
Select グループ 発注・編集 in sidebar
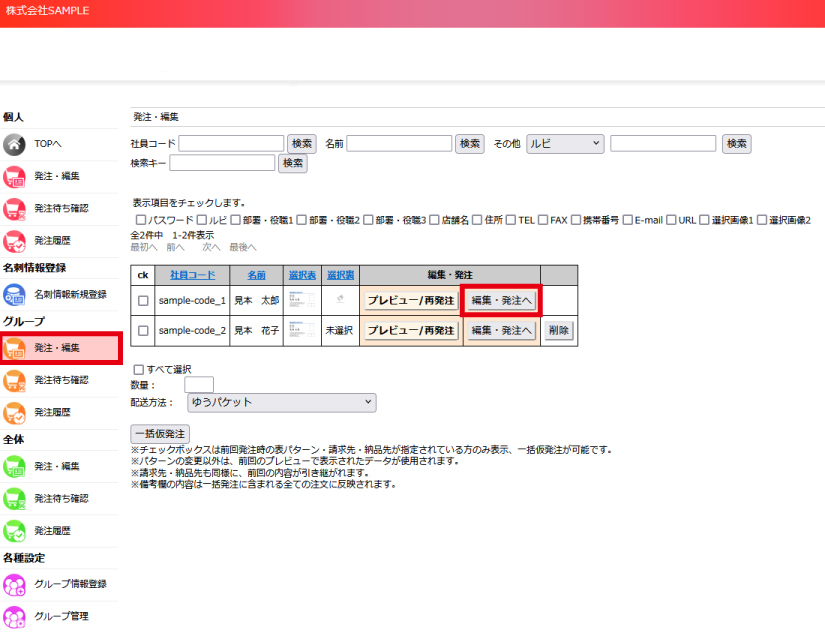[58, 348]
